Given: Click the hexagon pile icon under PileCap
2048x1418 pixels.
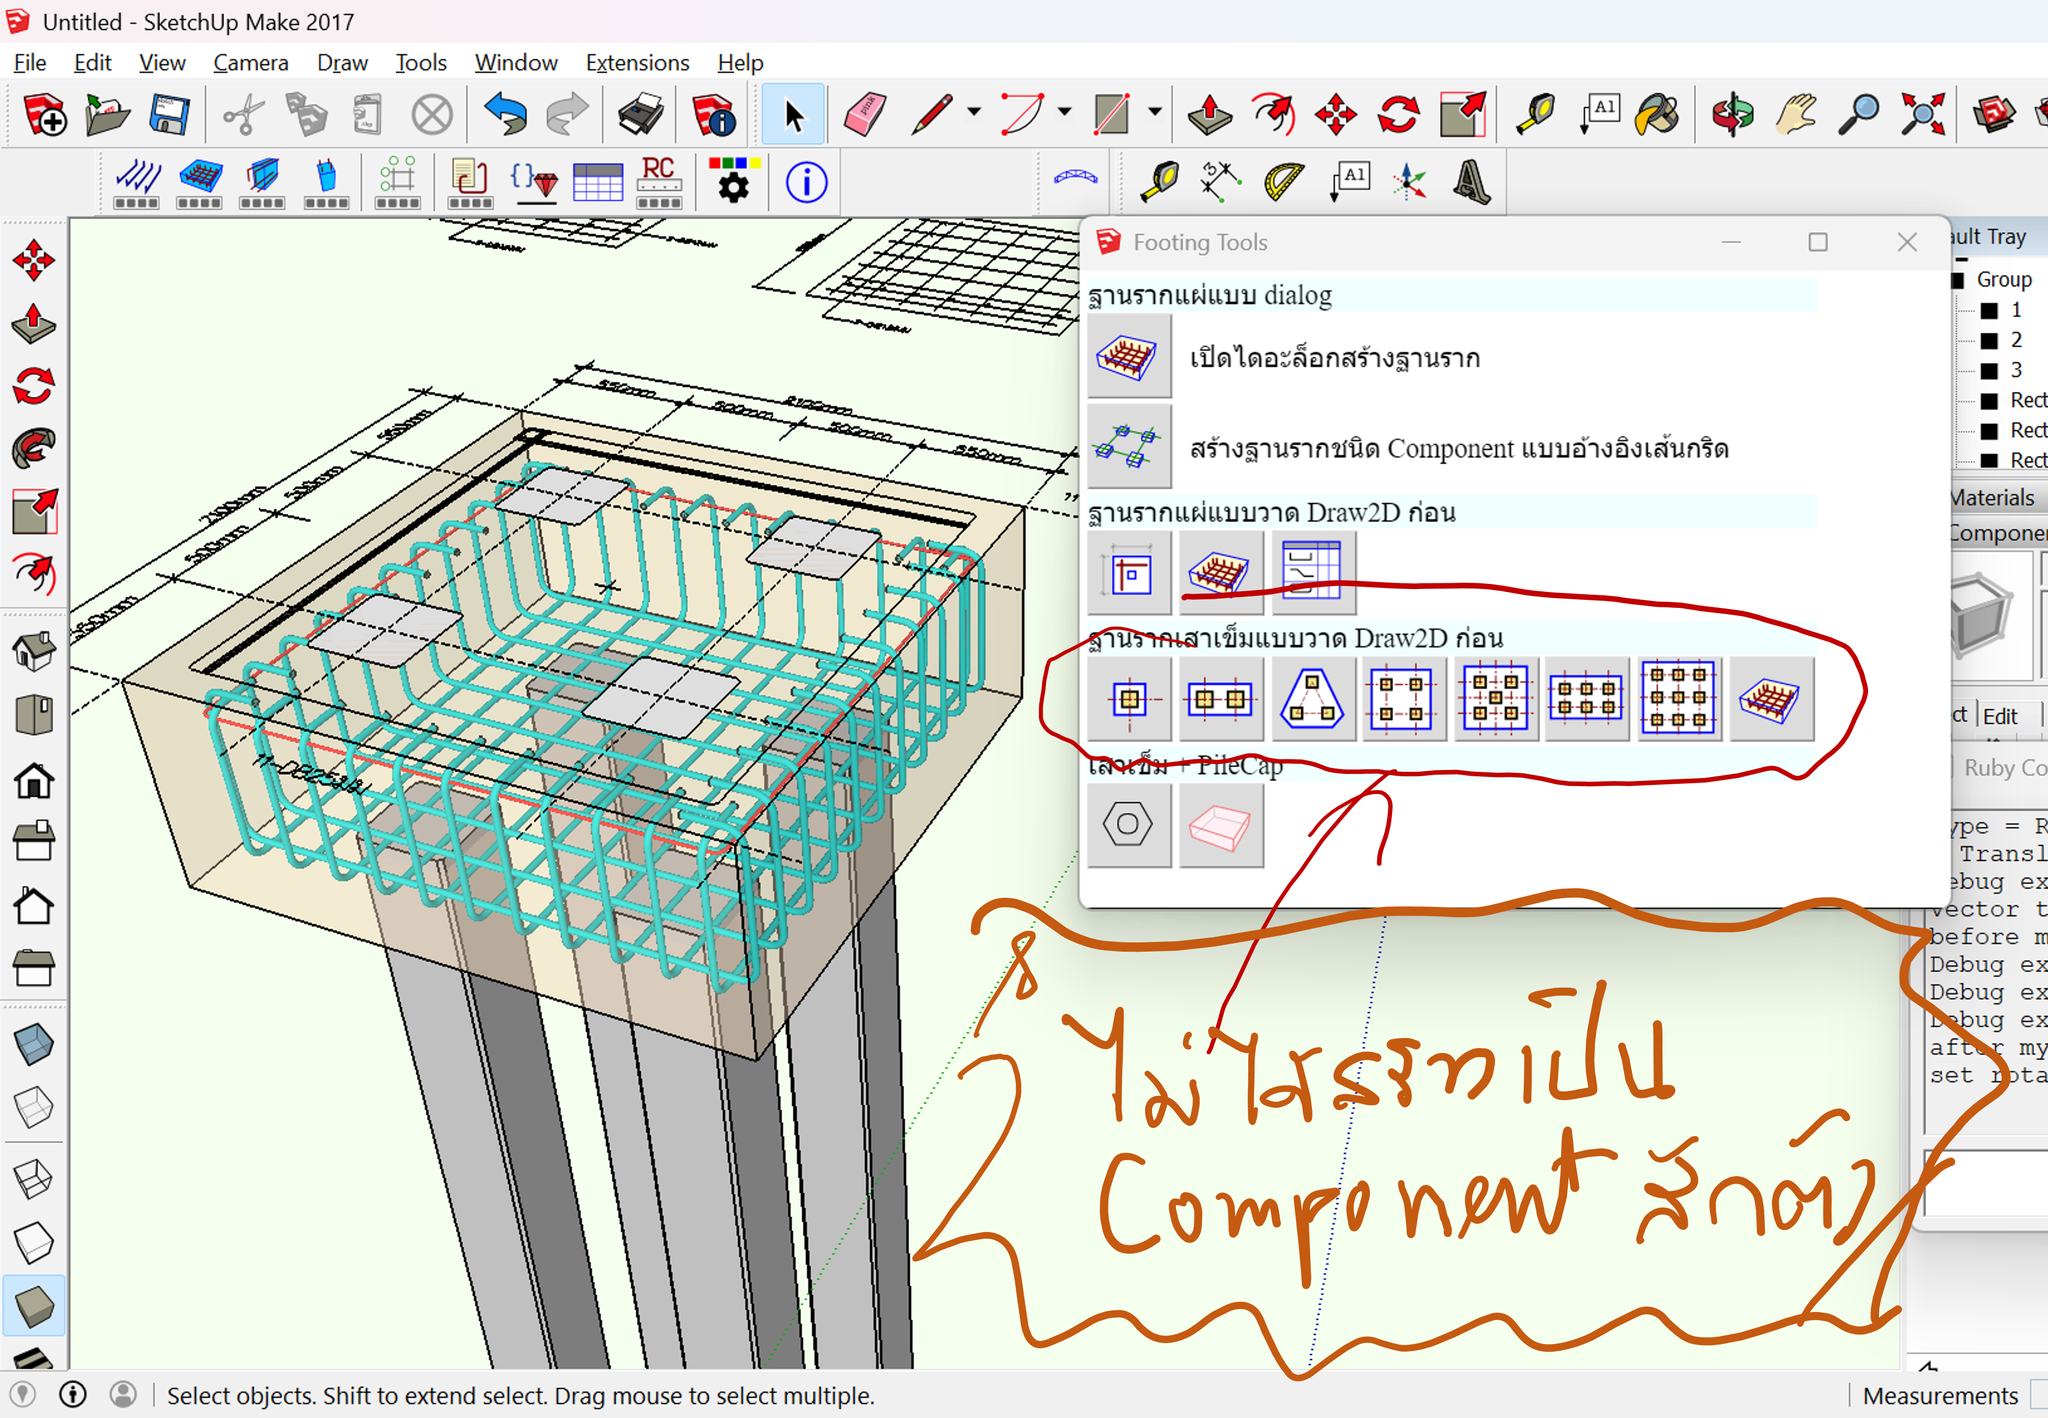Looking at the screenshot, I should pyautogui.click(x=1129, y=825).
